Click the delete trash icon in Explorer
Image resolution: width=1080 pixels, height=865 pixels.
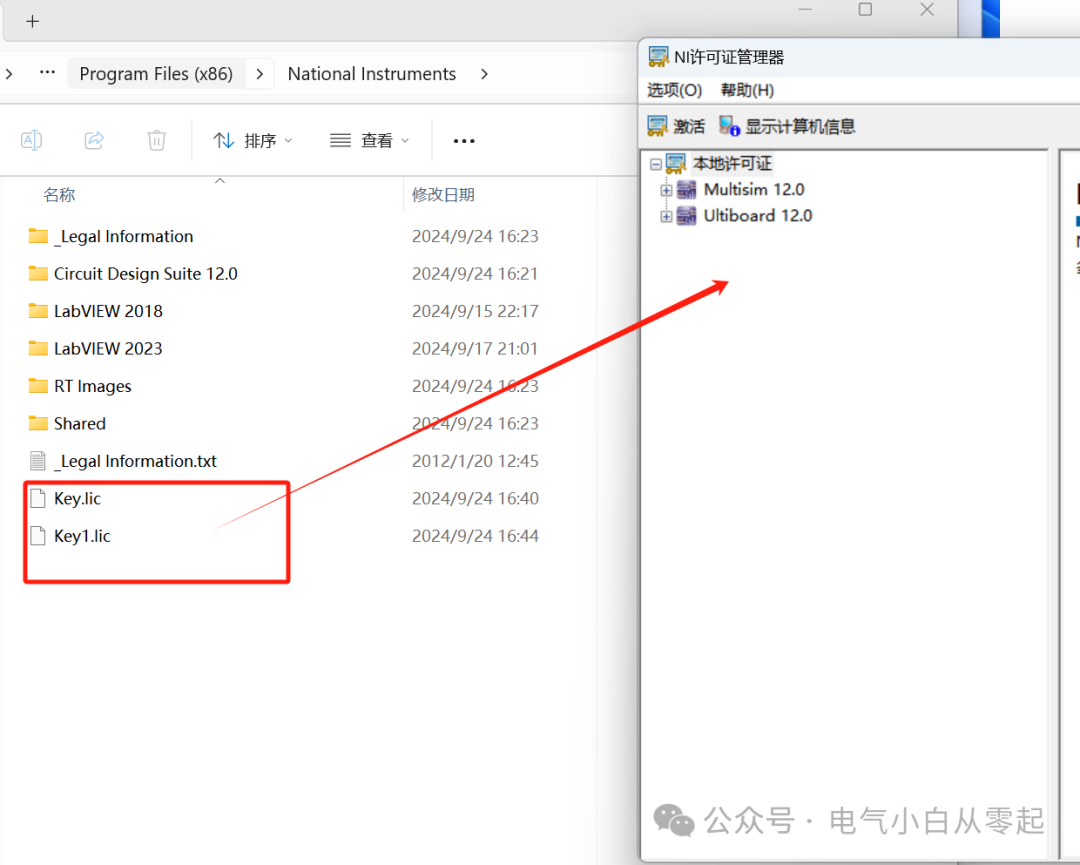click(x=157, y=140)
